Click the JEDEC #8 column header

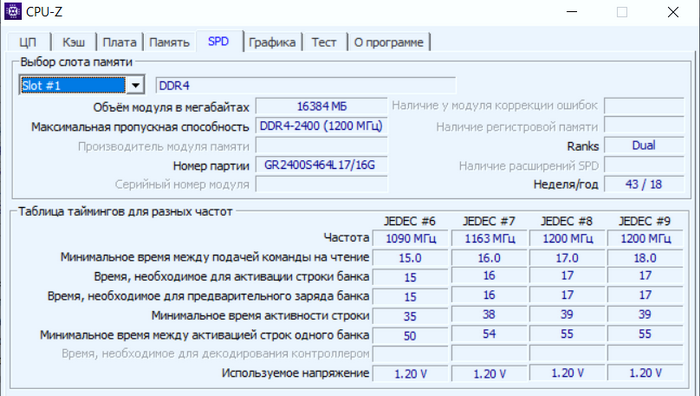[x=567, y=221]
